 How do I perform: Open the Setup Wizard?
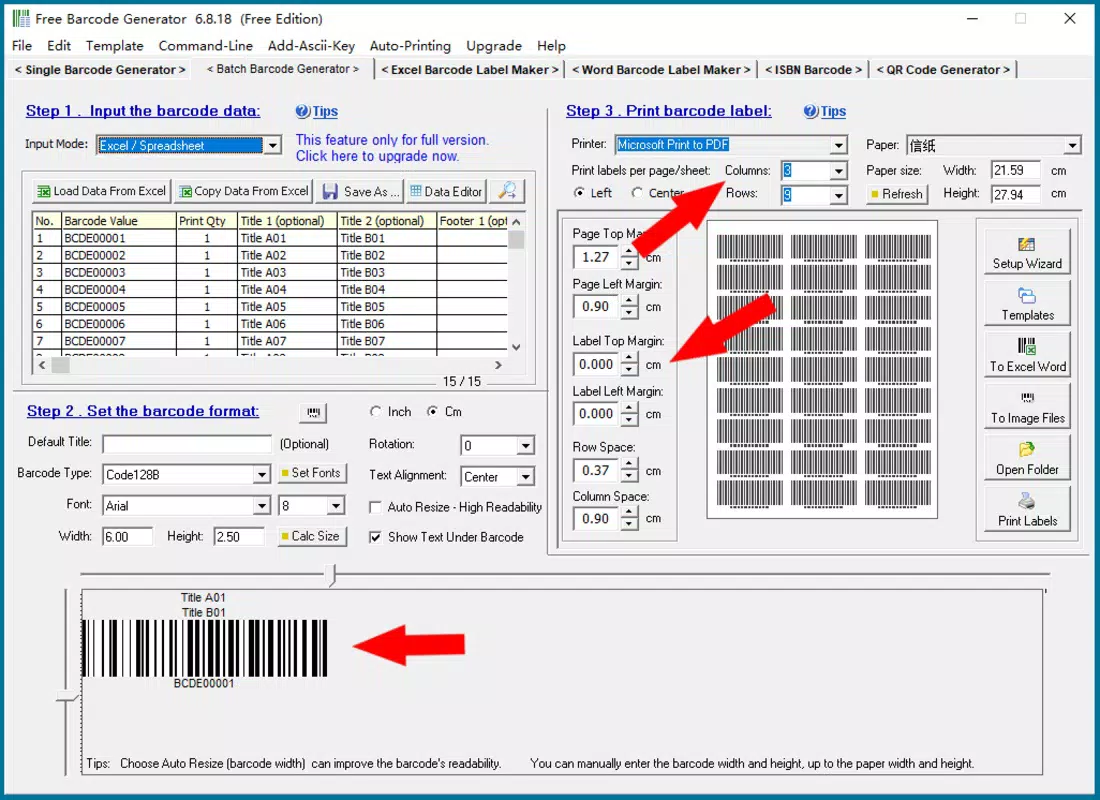pyautogui.click(x=1027, y=253)
